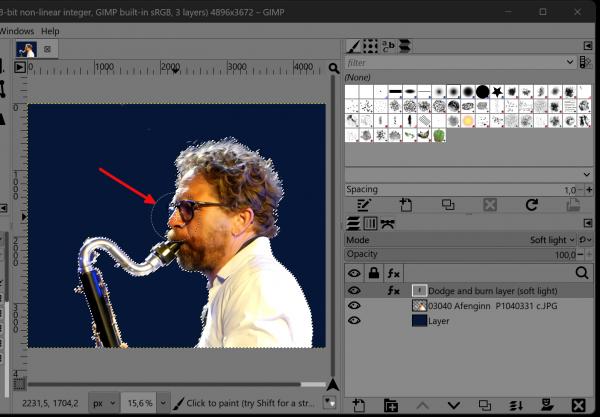
Task: Open the Windows menu
Action: click(x=16, y=31)
